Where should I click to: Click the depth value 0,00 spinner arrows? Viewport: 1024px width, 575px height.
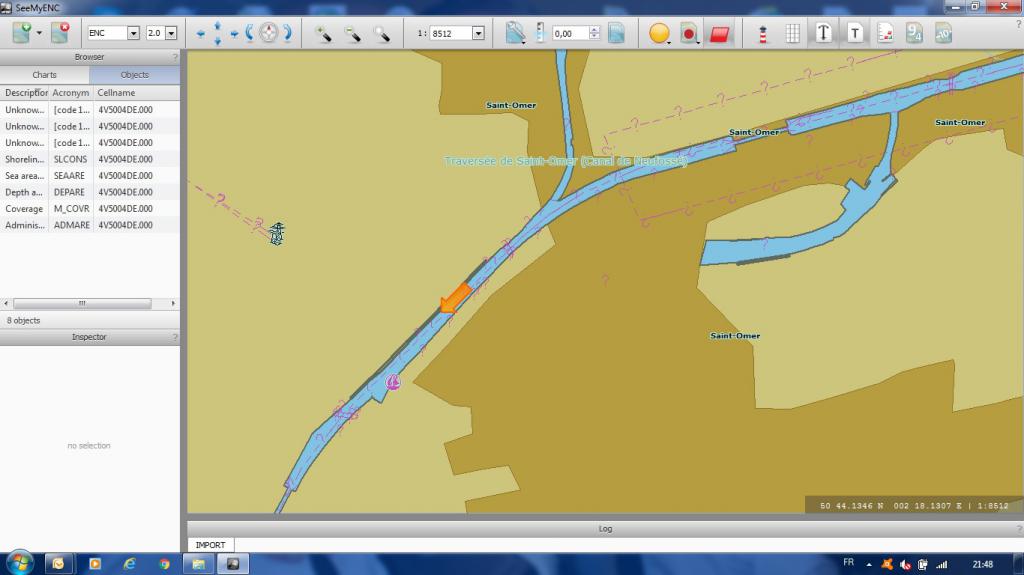pyautogui.click(x=595, y=33)
